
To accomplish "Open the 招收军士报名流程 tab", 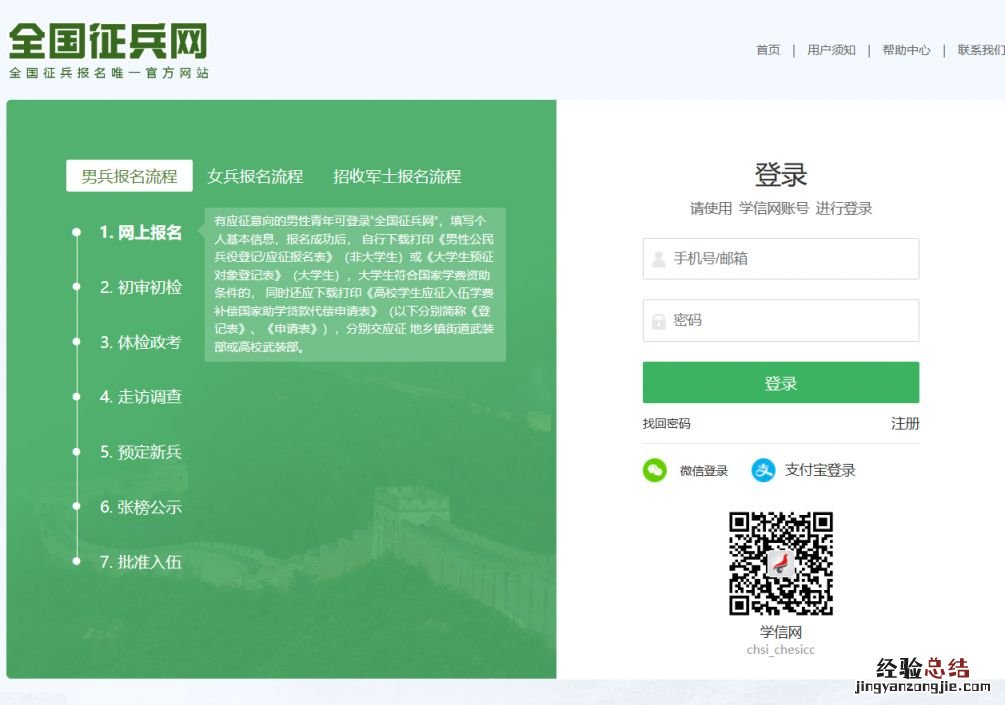I will pyautogui.click(x=397, y=176).
